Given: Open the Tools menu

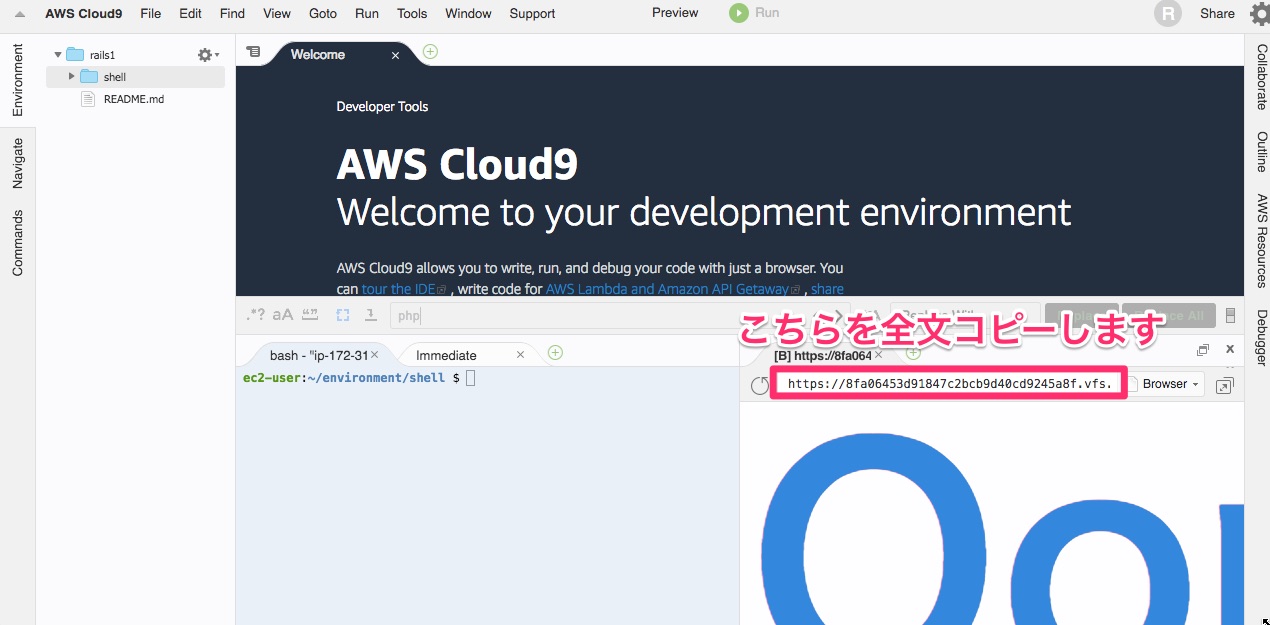Looking at the screenshot, I should click(x=412, y=13).
